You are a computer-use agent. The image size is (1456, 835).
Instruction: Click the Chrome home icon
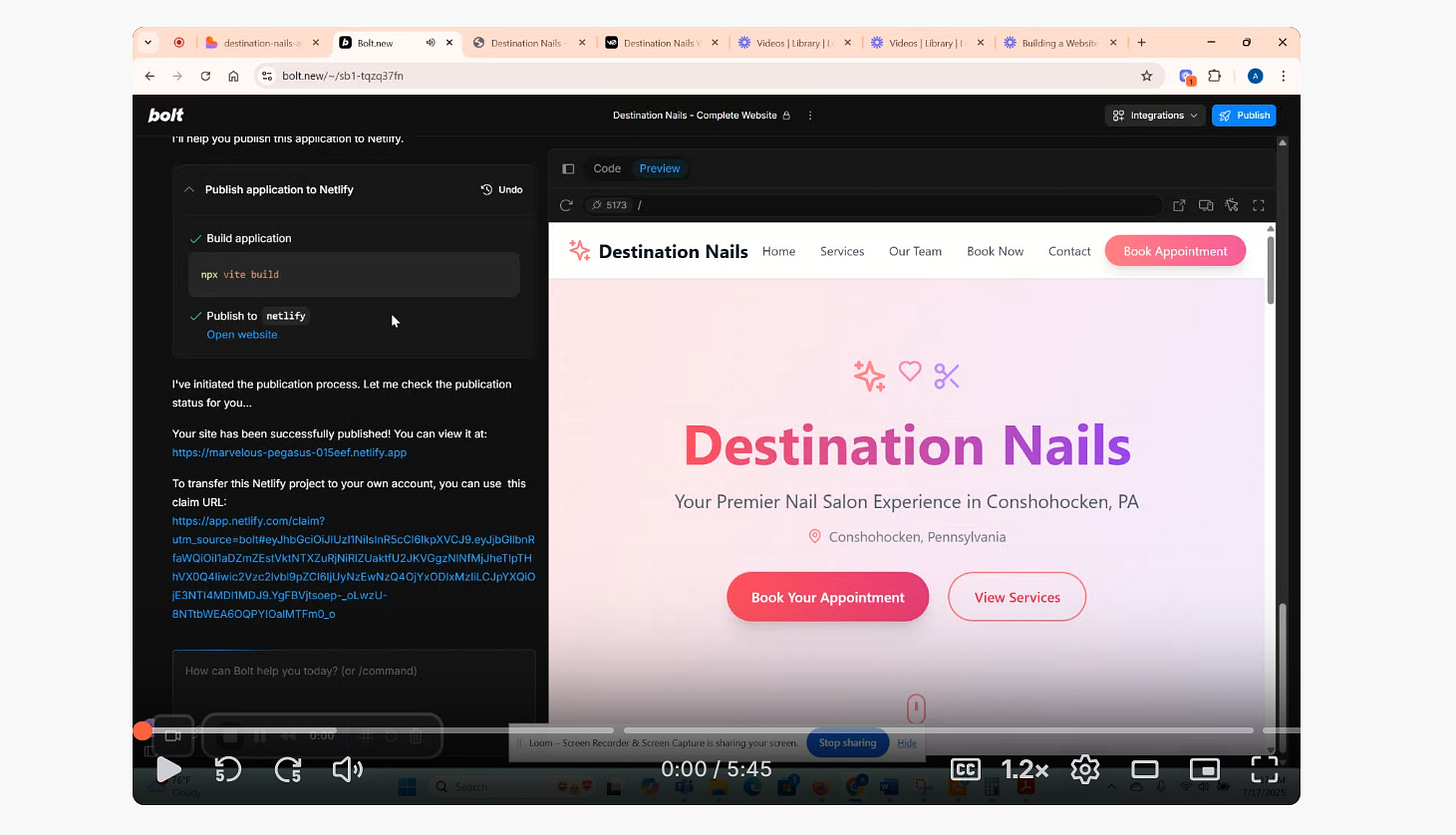(233, 76)
